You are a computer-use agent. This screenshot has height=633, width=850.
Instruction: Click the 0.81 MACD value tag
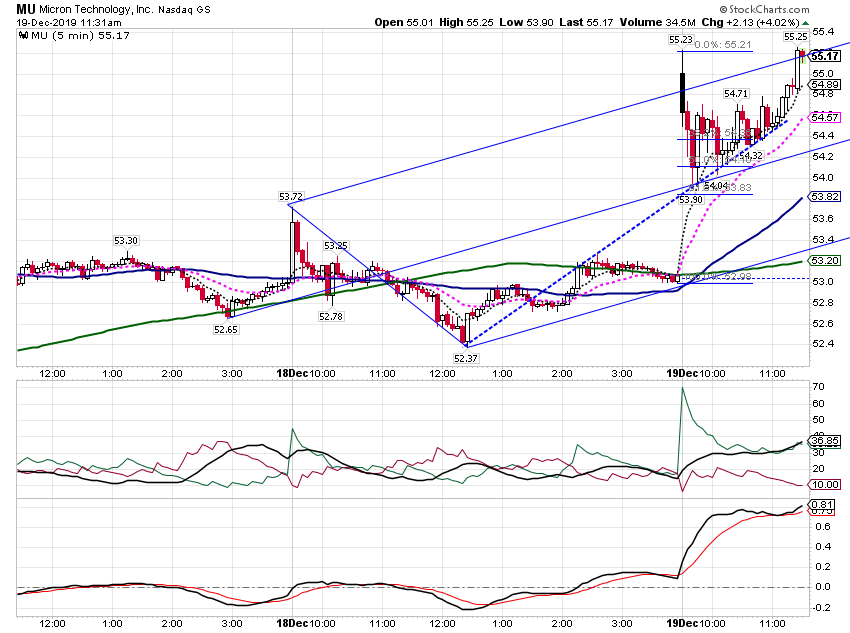[823, 505]
